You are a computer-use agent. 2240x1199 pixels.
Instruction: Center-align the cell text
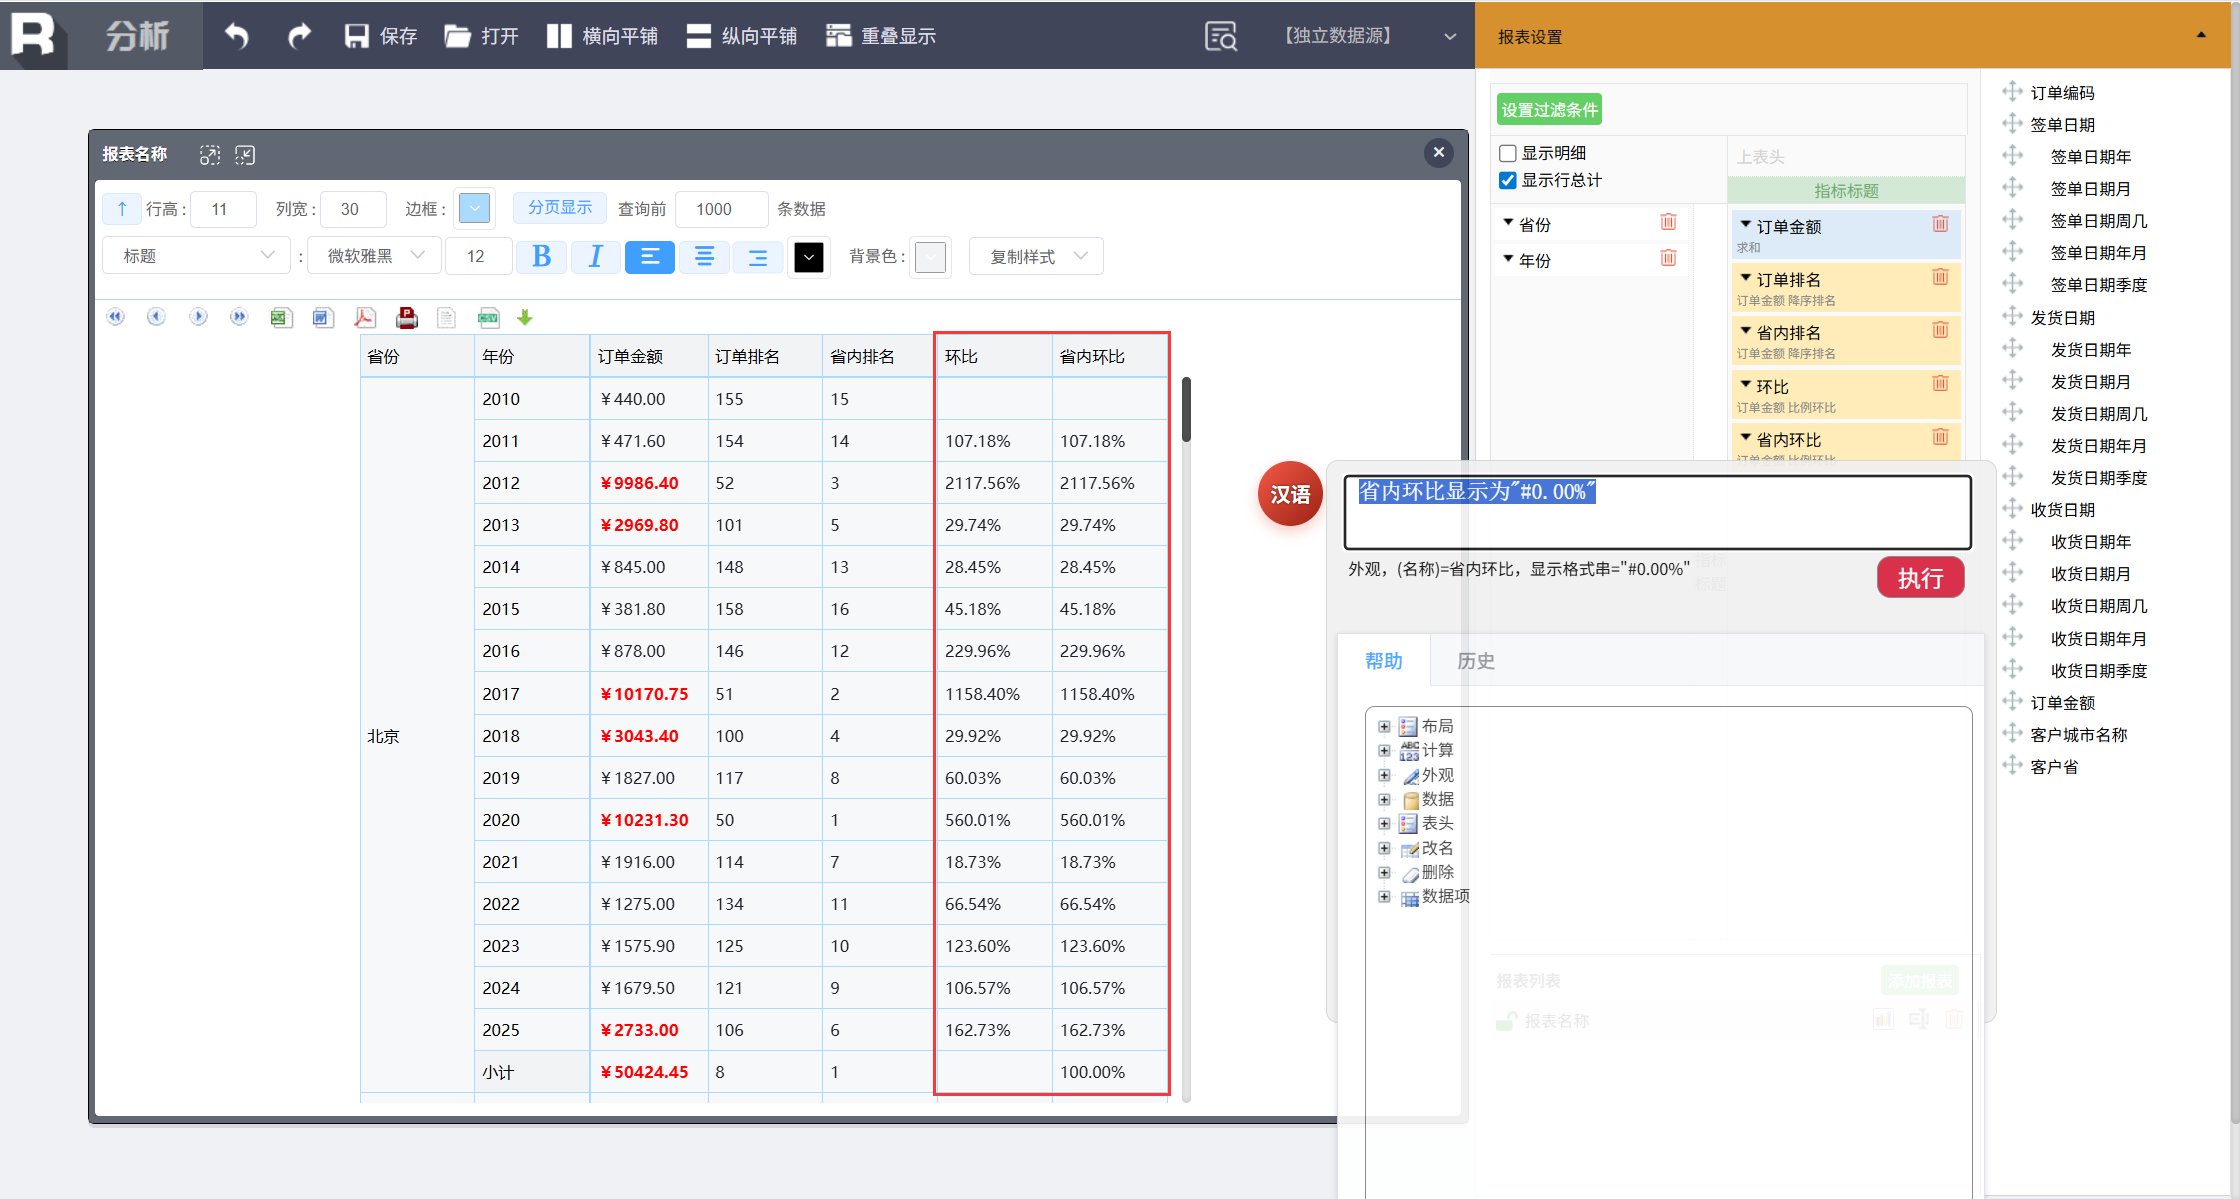pos(704,257)
